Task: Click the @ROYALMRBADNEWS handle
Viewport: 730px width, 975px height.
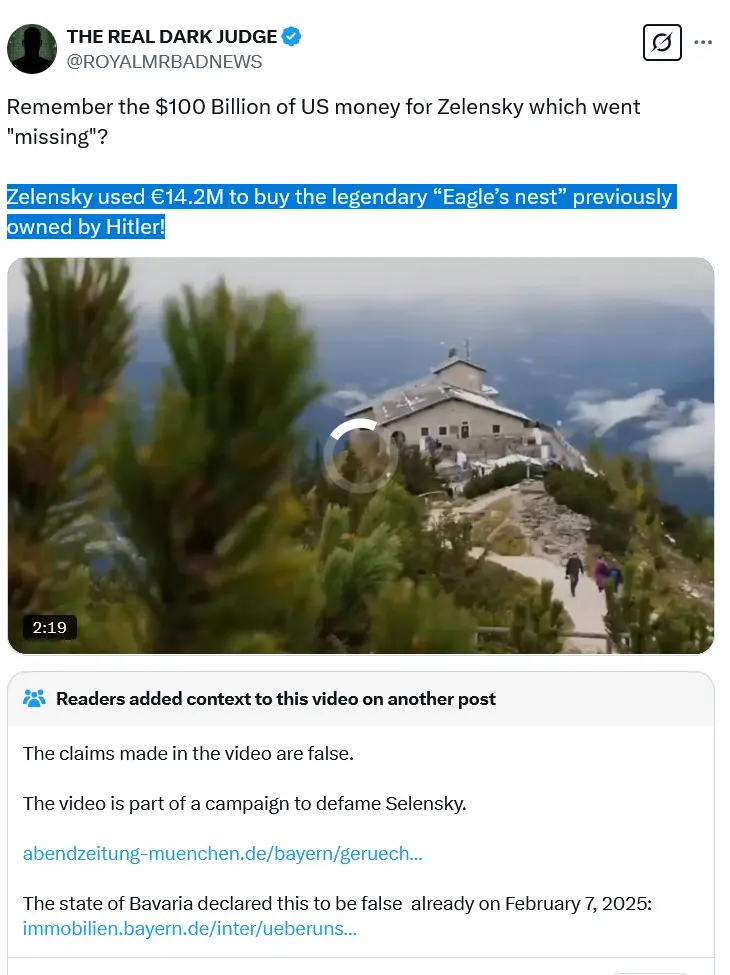Action: point(164,62)
